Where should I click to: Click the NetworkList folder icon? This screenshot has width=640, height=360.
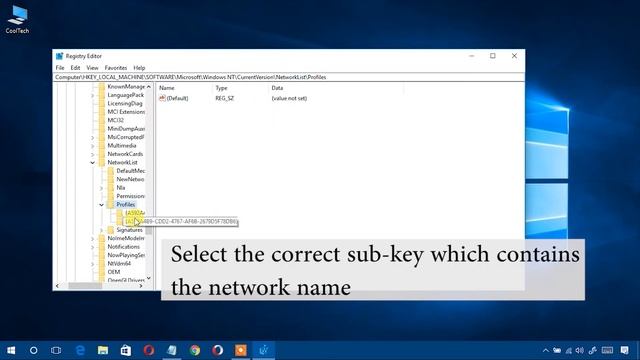coord(102,162)
